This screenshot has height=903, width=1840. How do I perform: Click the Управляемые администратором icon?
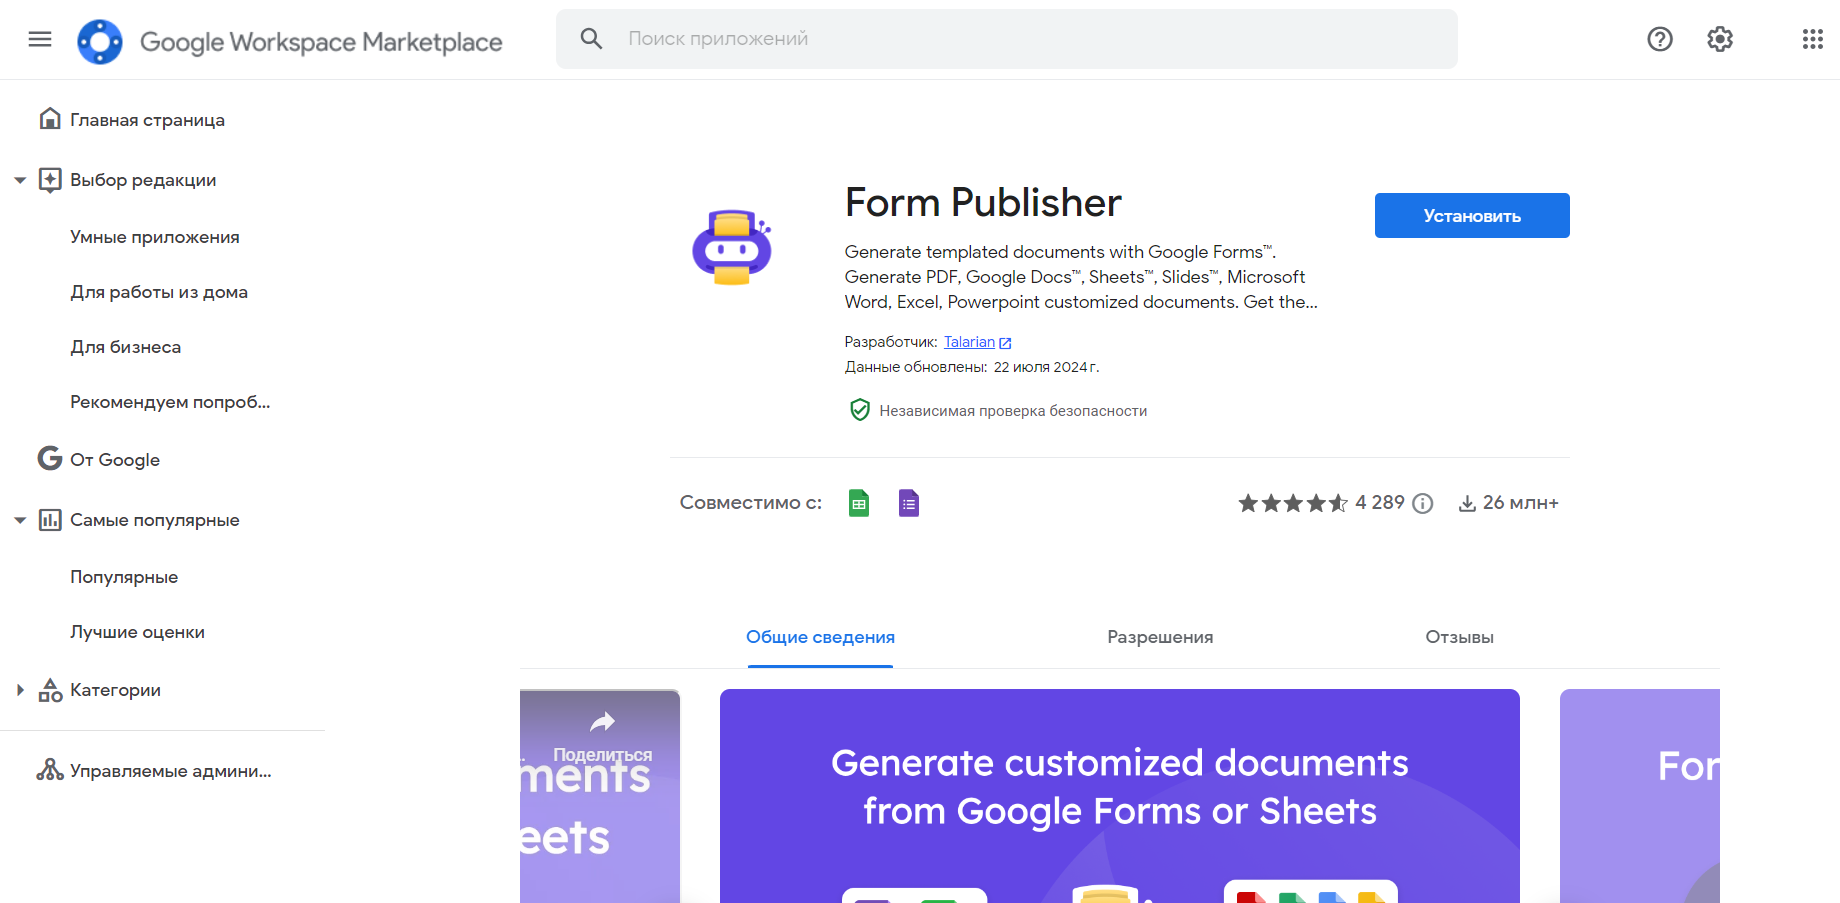click(50, 770)
